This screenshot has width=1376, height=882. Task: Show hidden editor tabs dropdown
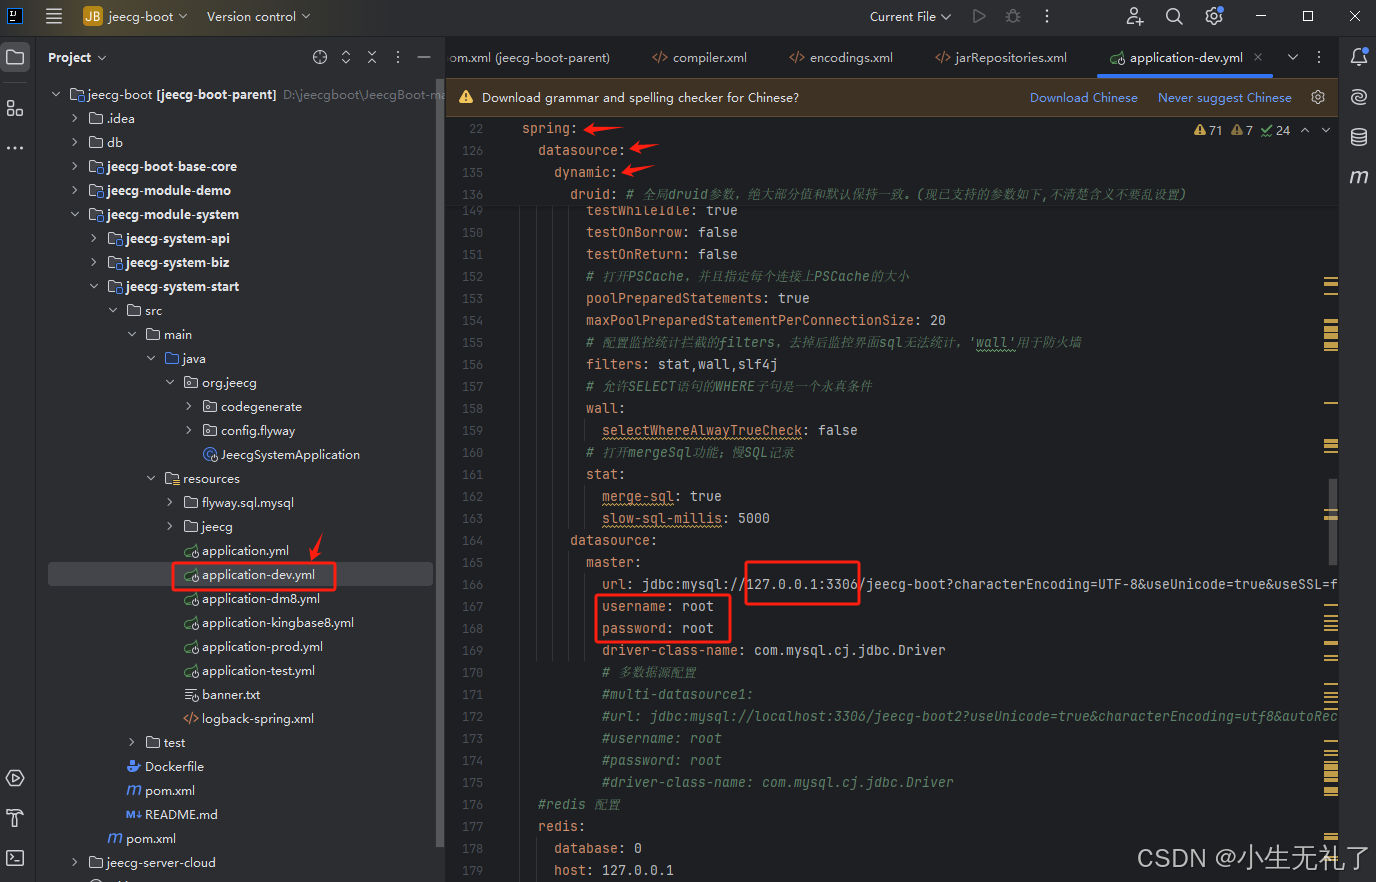click(1293, 57)
